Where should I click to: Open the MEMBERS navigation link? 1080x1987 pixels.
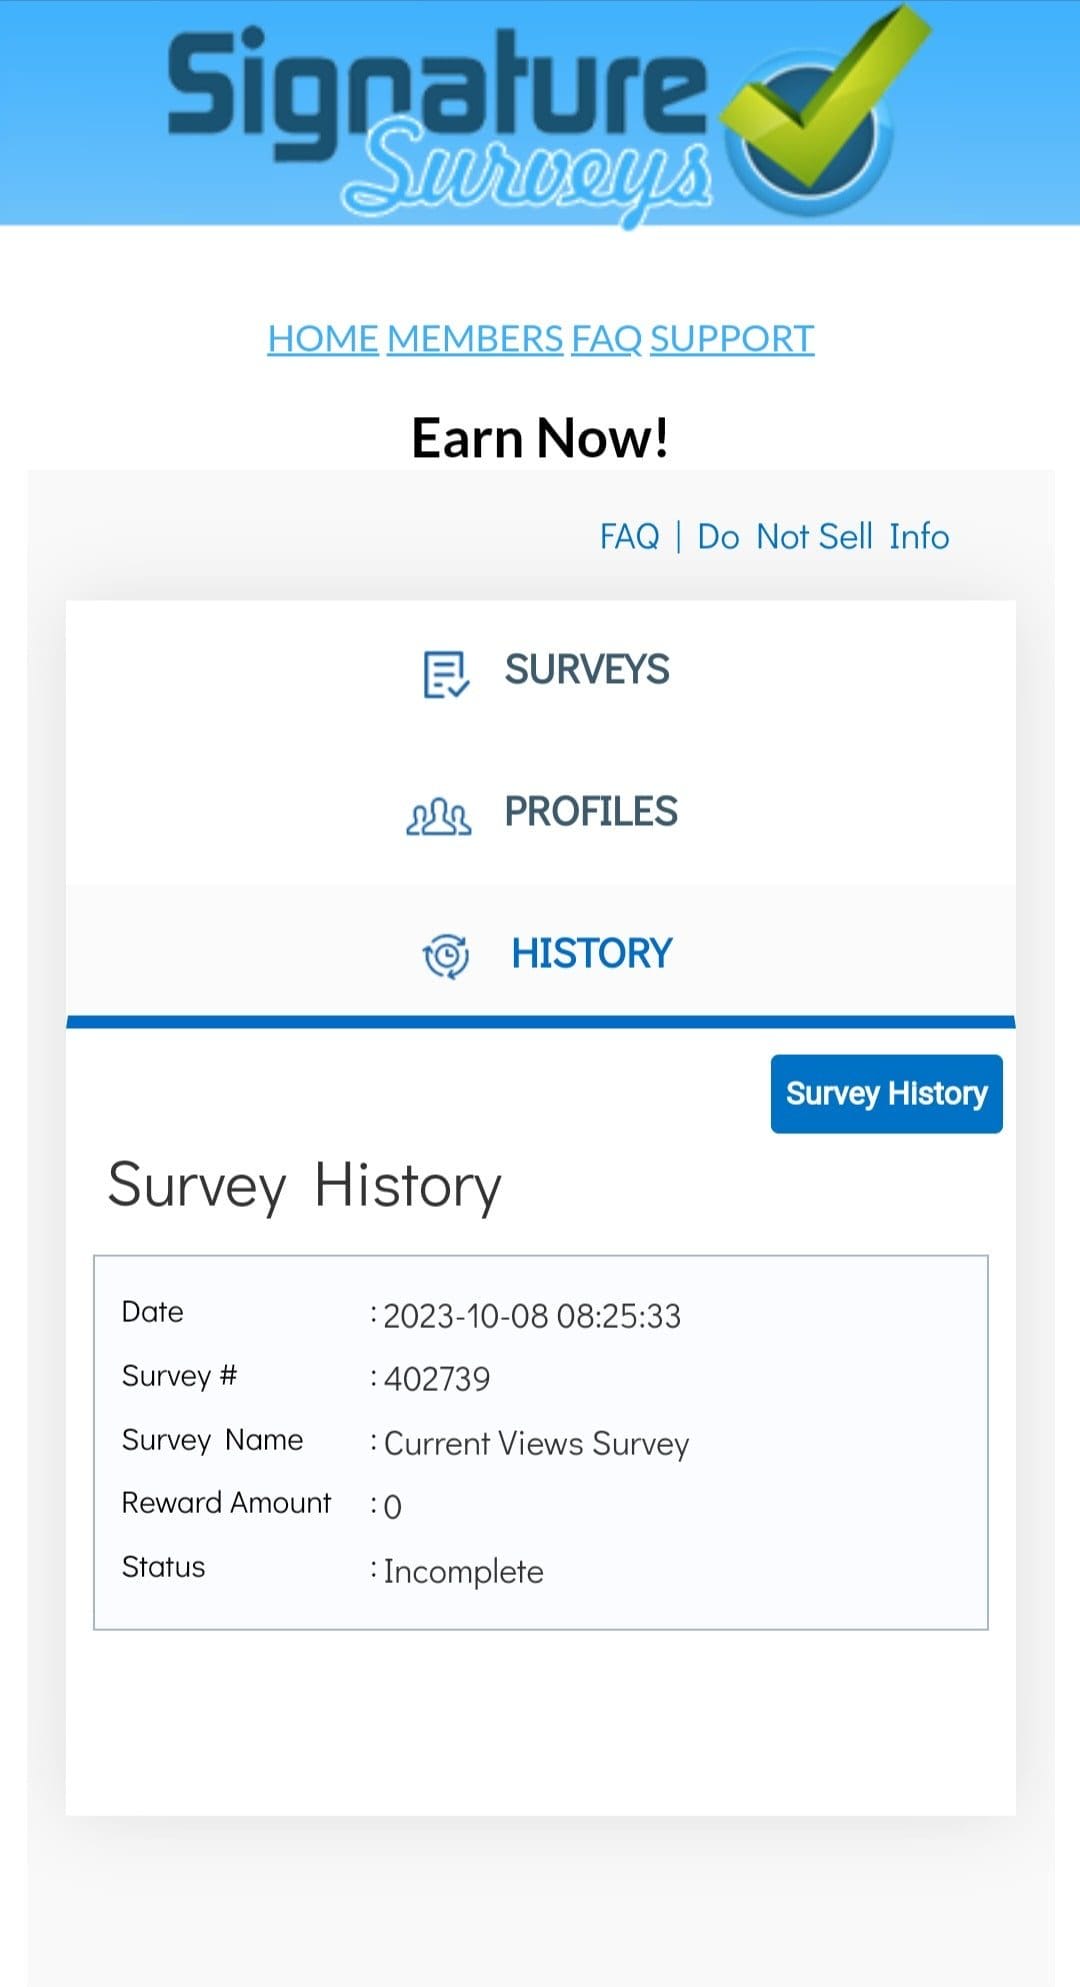(x=475, y=339)
